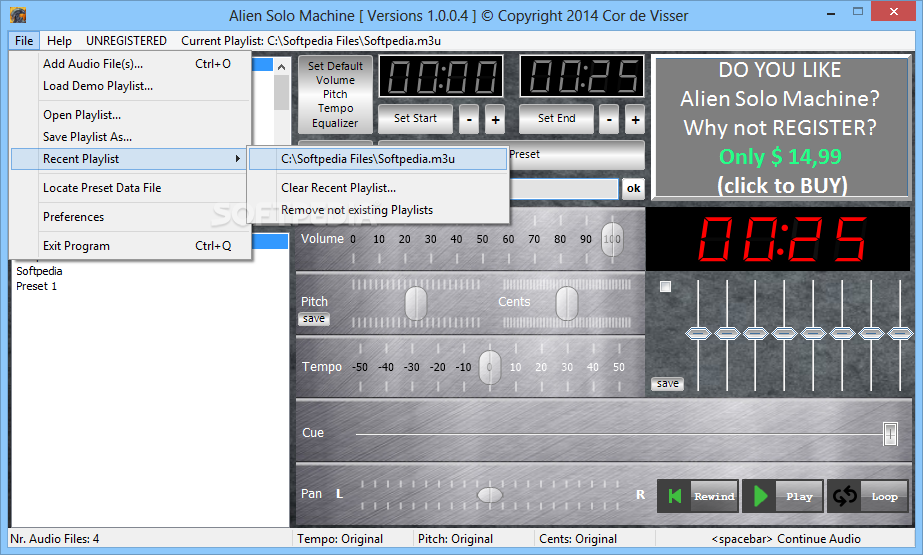Click <spacebar> Continue Audio status text
The height and width of the screenshot is (555, 923).
pyautogui.click(x=786, y=539)
